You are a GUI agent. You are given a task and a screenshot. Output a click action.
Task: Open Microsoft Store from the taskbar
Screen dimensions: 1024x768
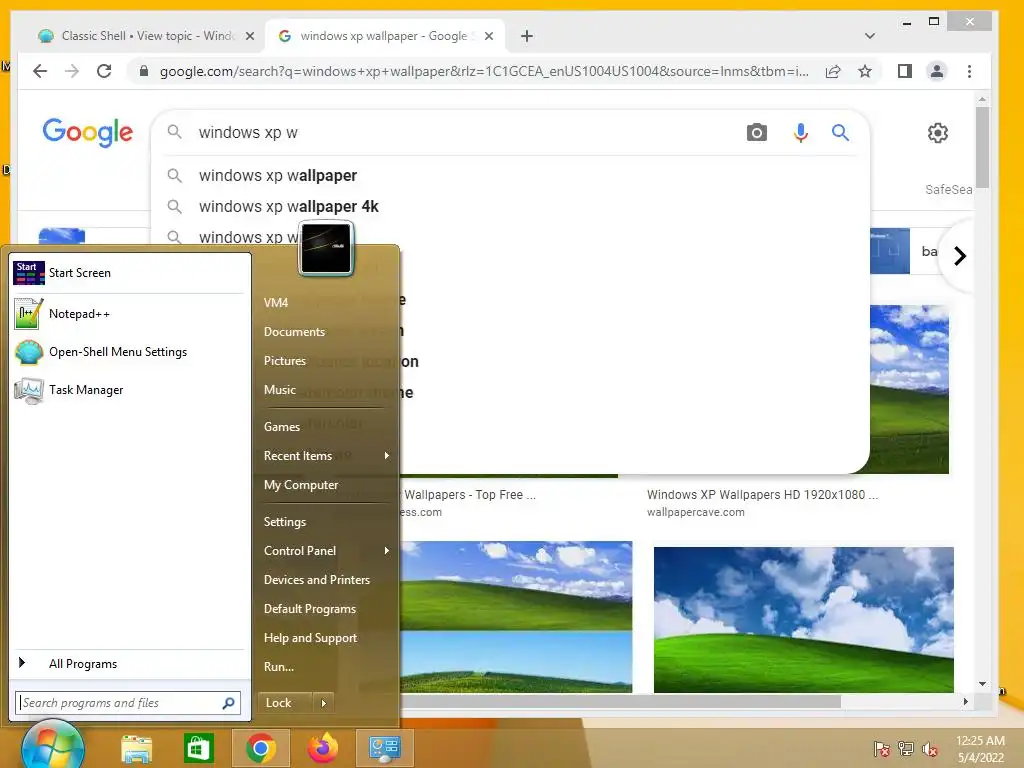[199, 748]
